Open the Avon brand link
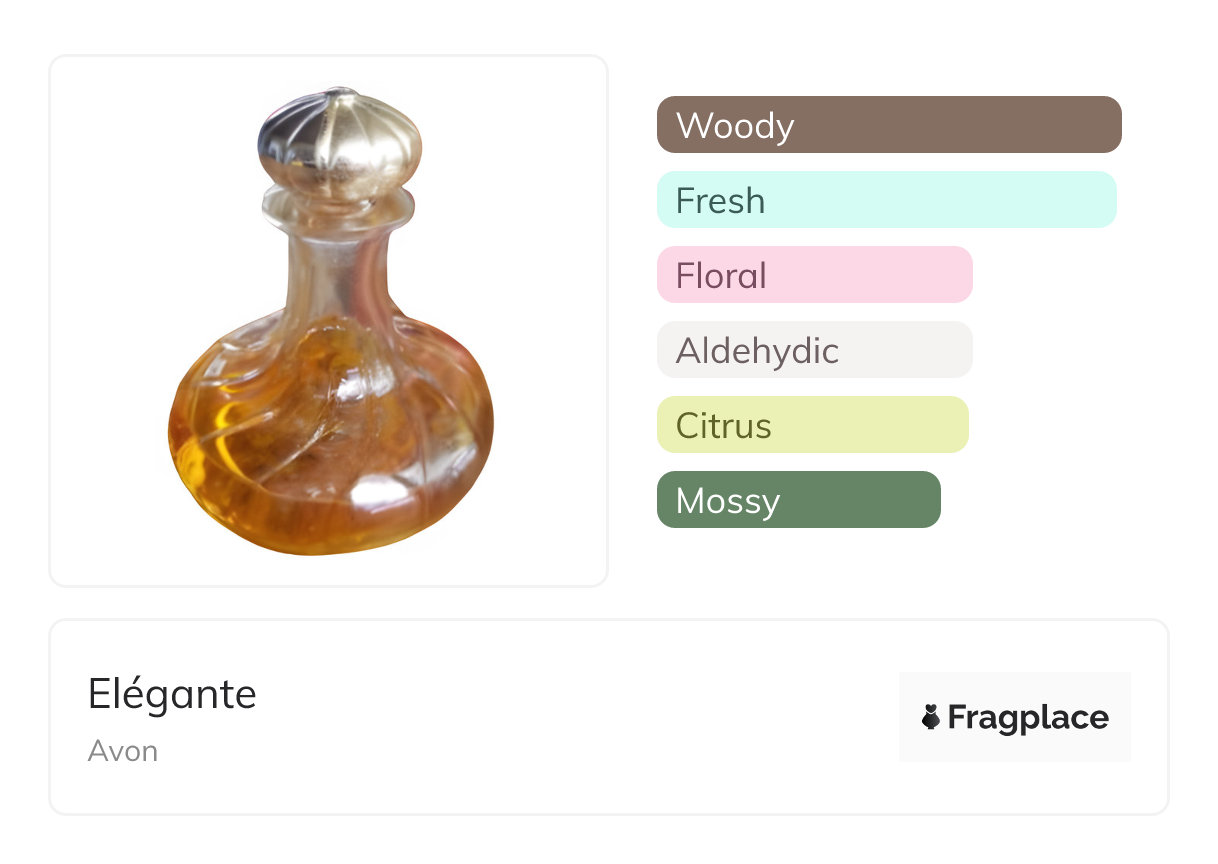Screen dimensions: 1218x864 123,751
